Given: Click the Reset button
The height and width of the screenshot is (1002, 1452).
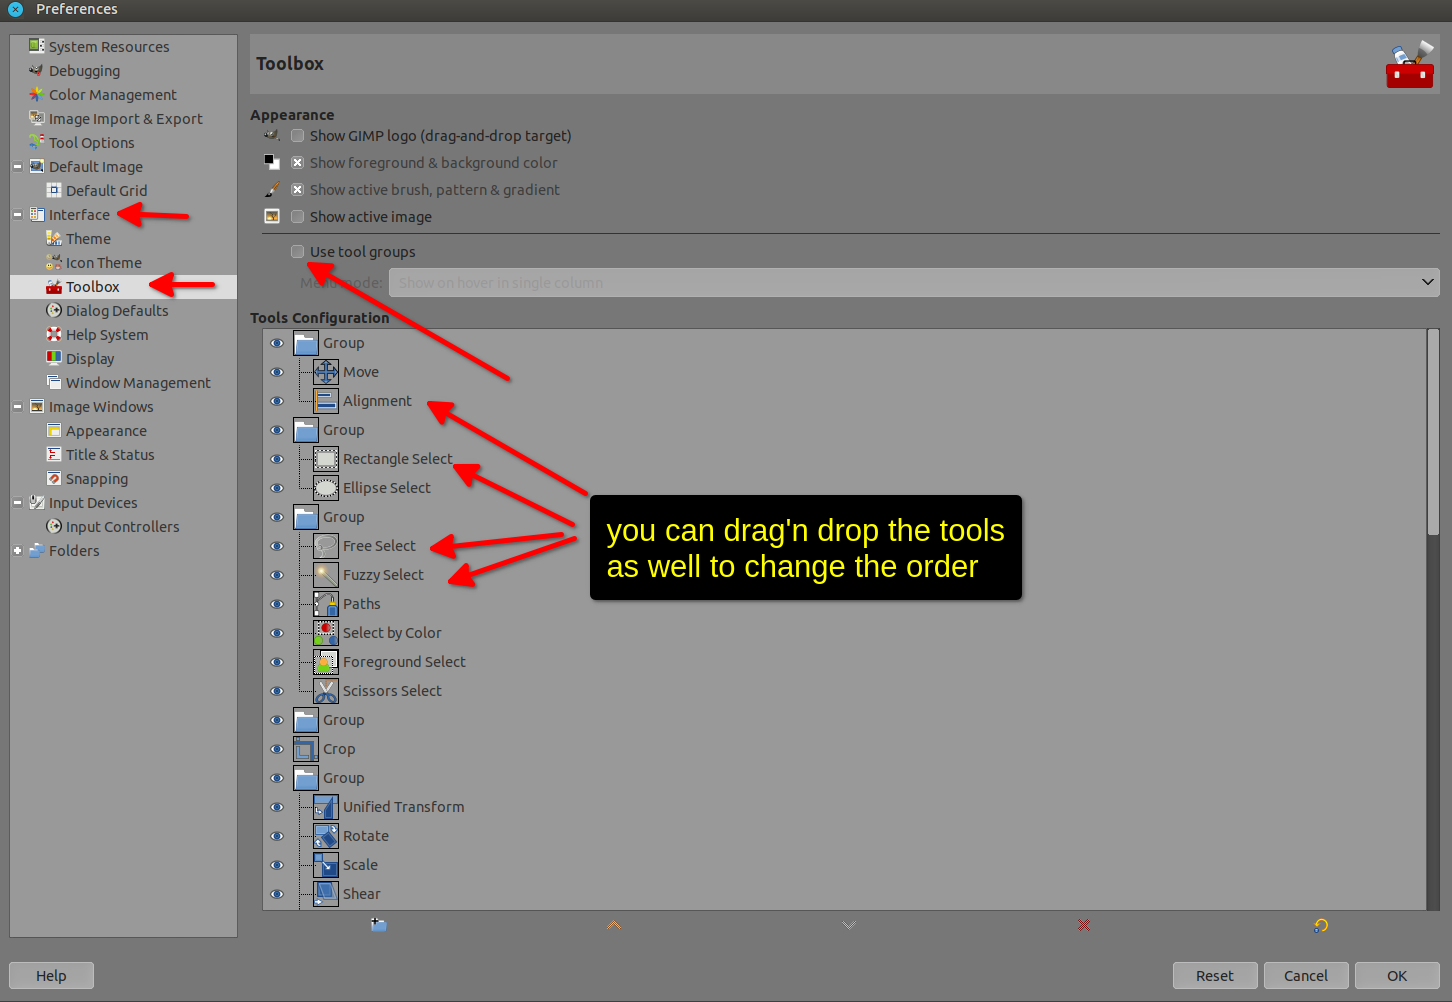Looking at the screenshot, I should pyautogui.click(x=1215, y=976).
